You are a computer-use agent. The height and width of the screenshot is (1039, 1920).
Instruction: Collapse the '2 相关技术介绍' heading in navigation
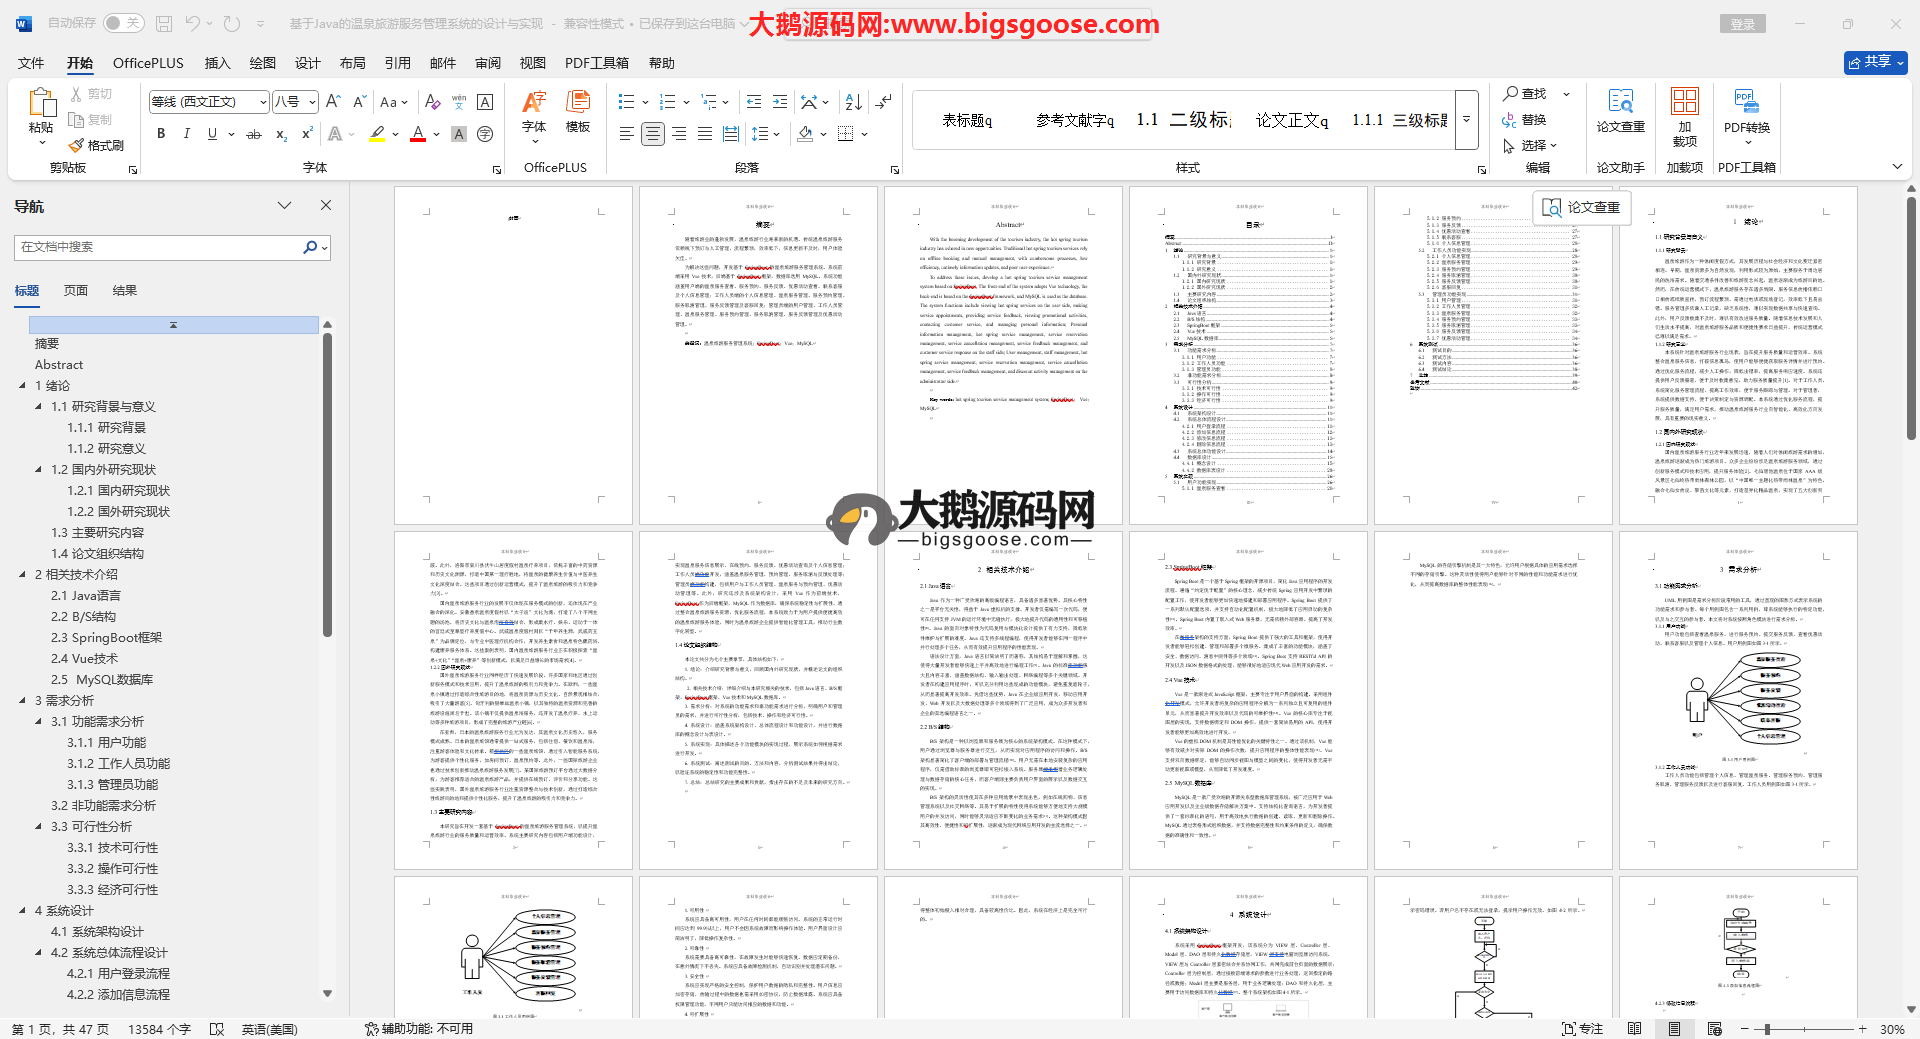click(x=23, y=575)
